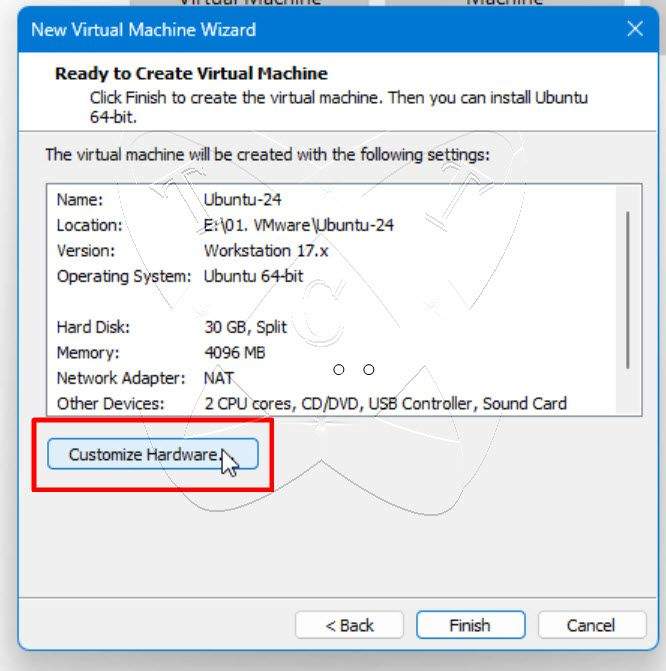
Task: Select the '2 CPU cores, CD/DVD, USB Controller, Sound Card' value
Action: coord(386,404)
